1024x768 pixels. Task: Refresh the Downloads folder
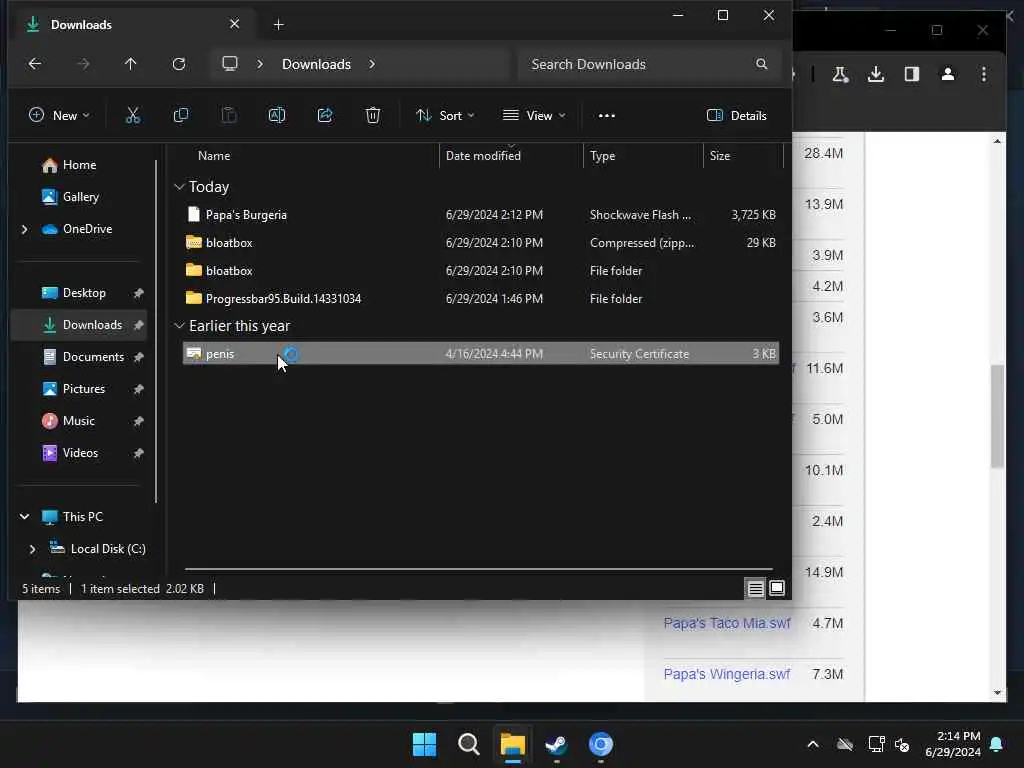pyautogui.click(x=178, y=64)
